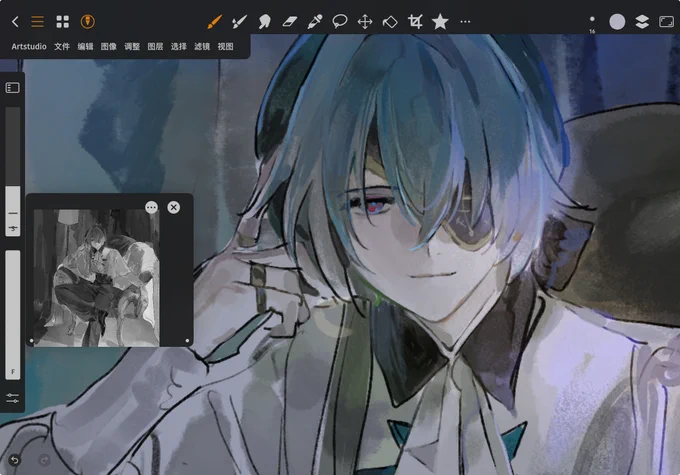Select the Paint bucket fill tool
This screenshot has width=680, height=475.
[390, 22]
